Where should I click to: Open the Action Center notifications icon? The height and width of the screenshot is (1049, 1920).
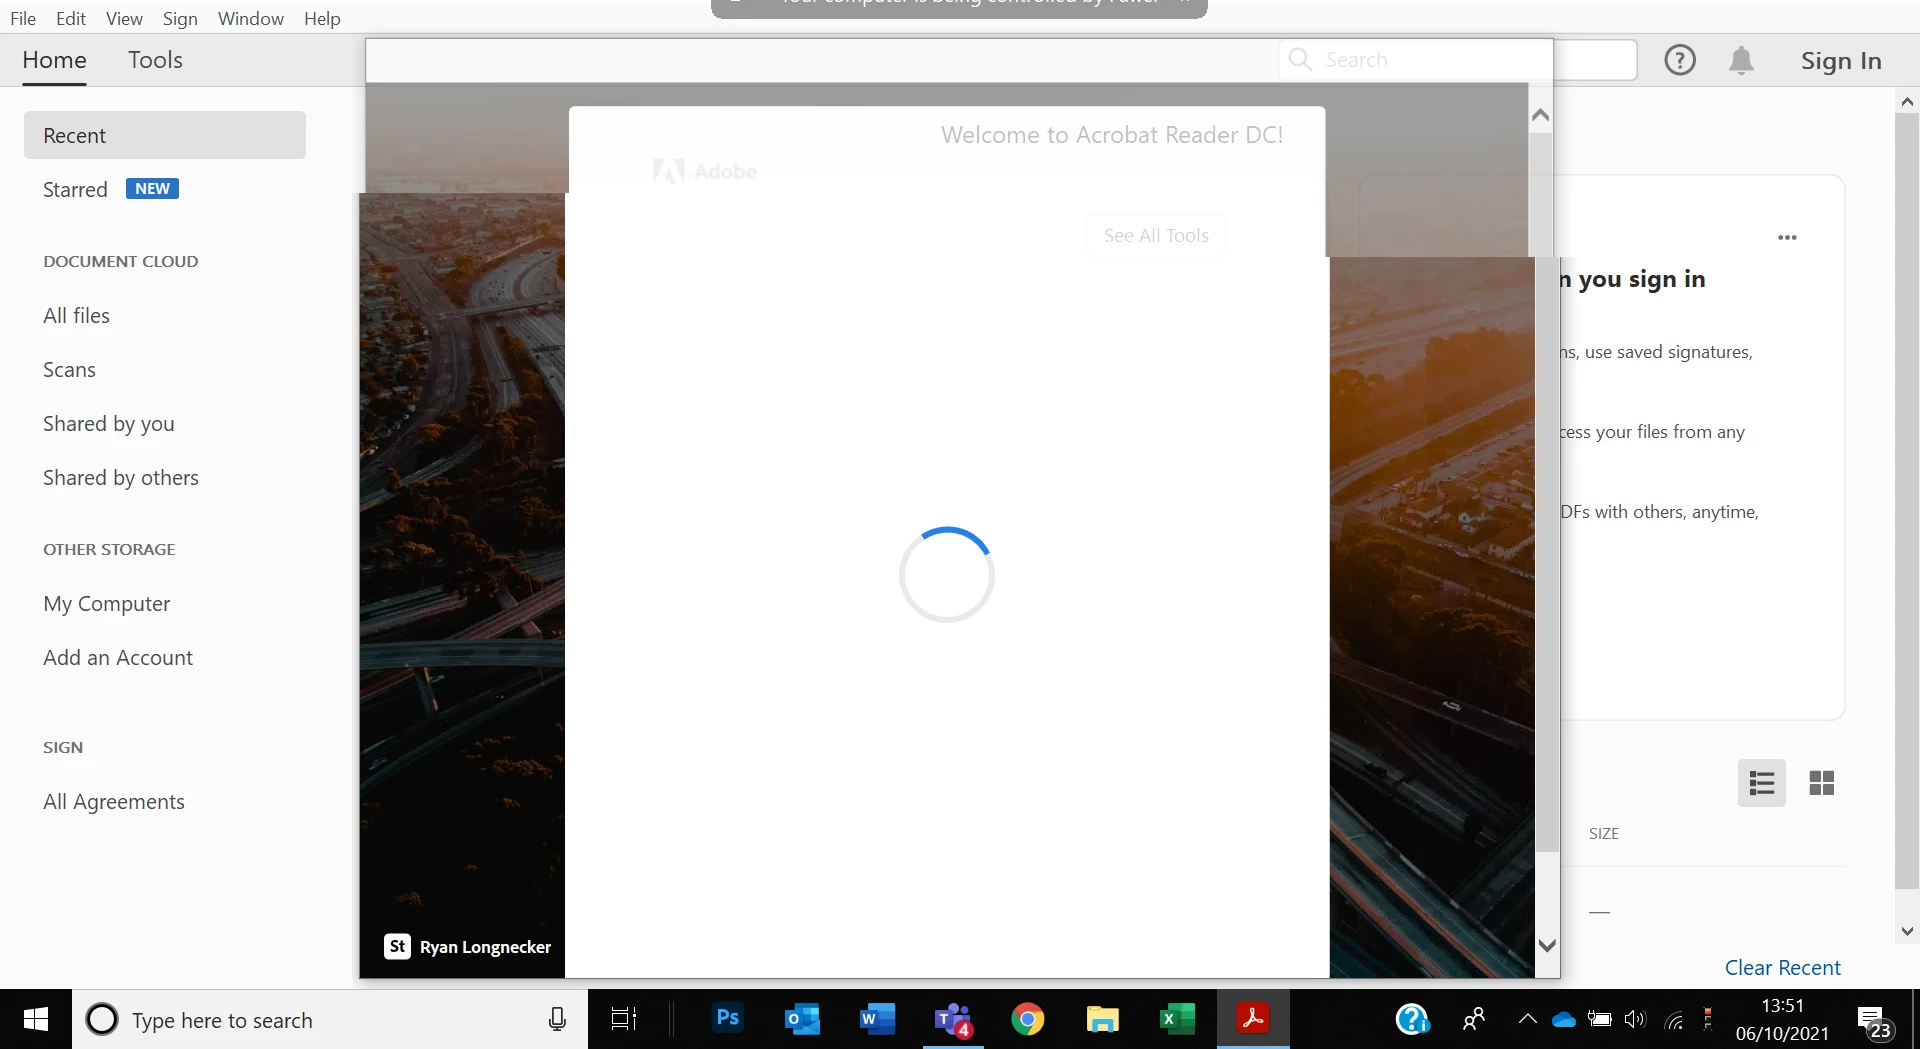1874,1022
